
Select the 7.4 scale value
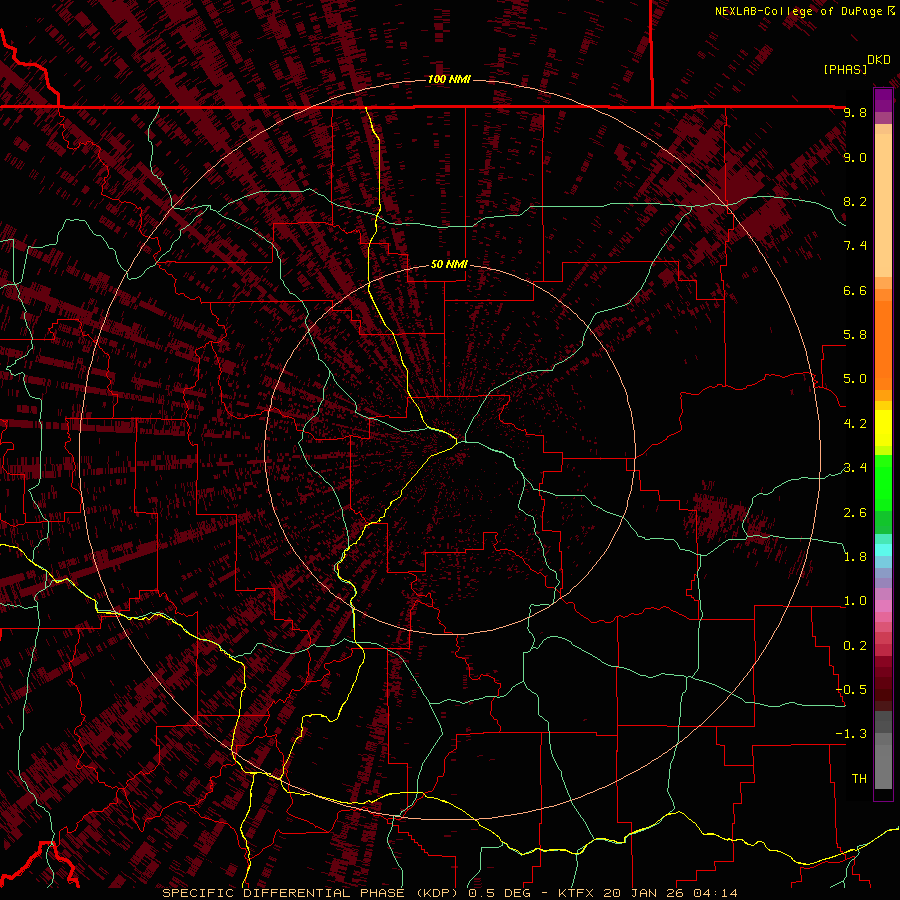coord(855,246)
